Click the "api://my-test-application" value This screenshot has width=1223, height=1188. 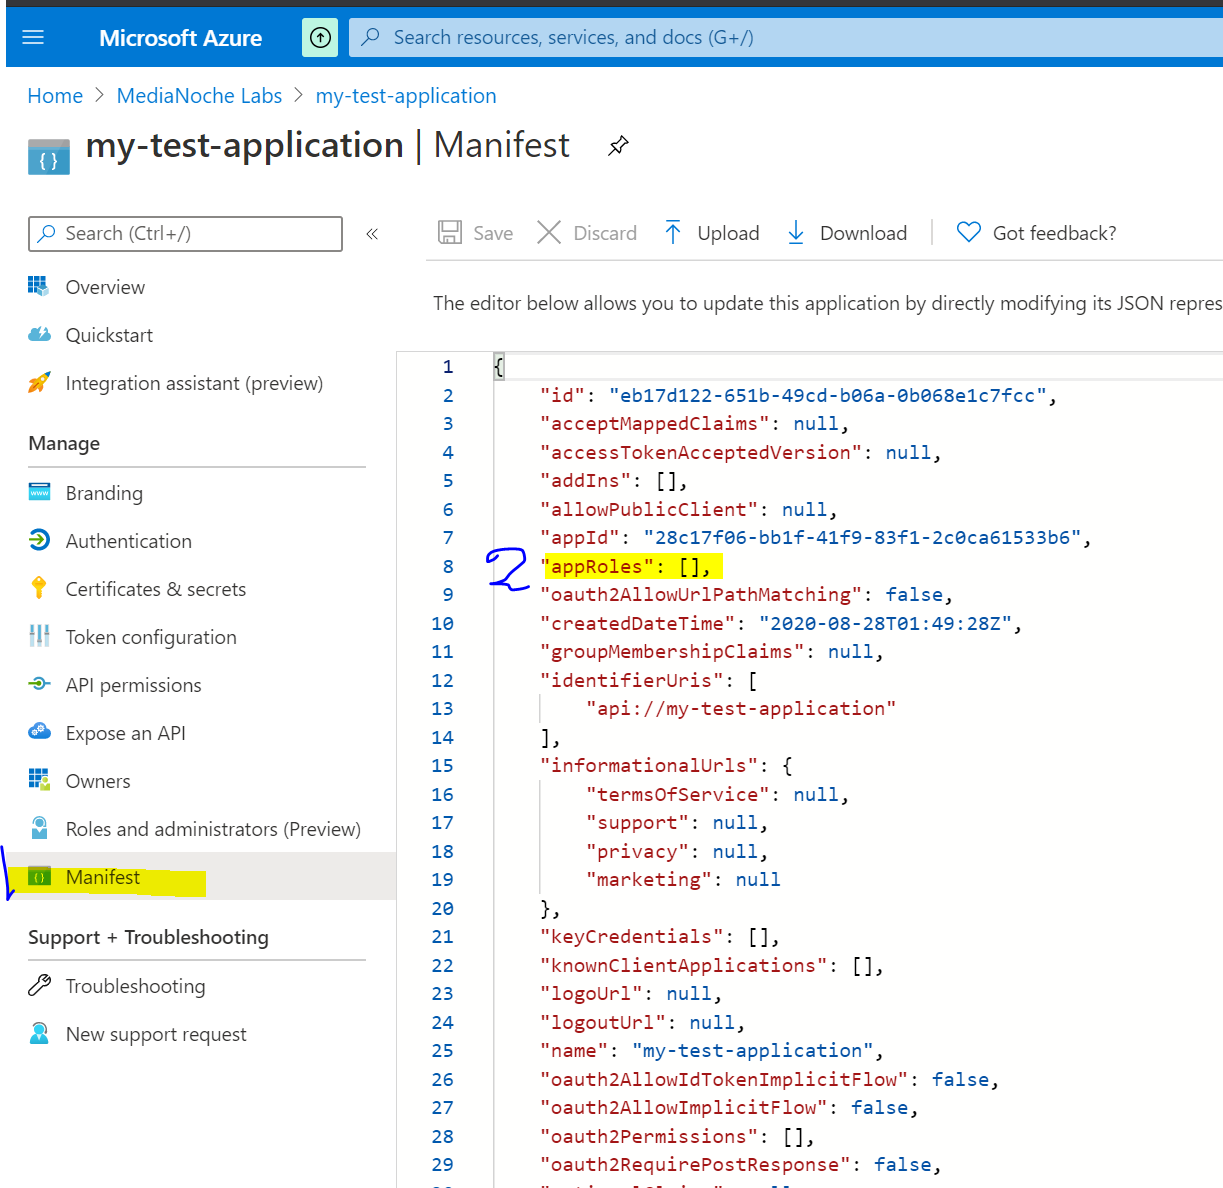click(x=741, y=709)
